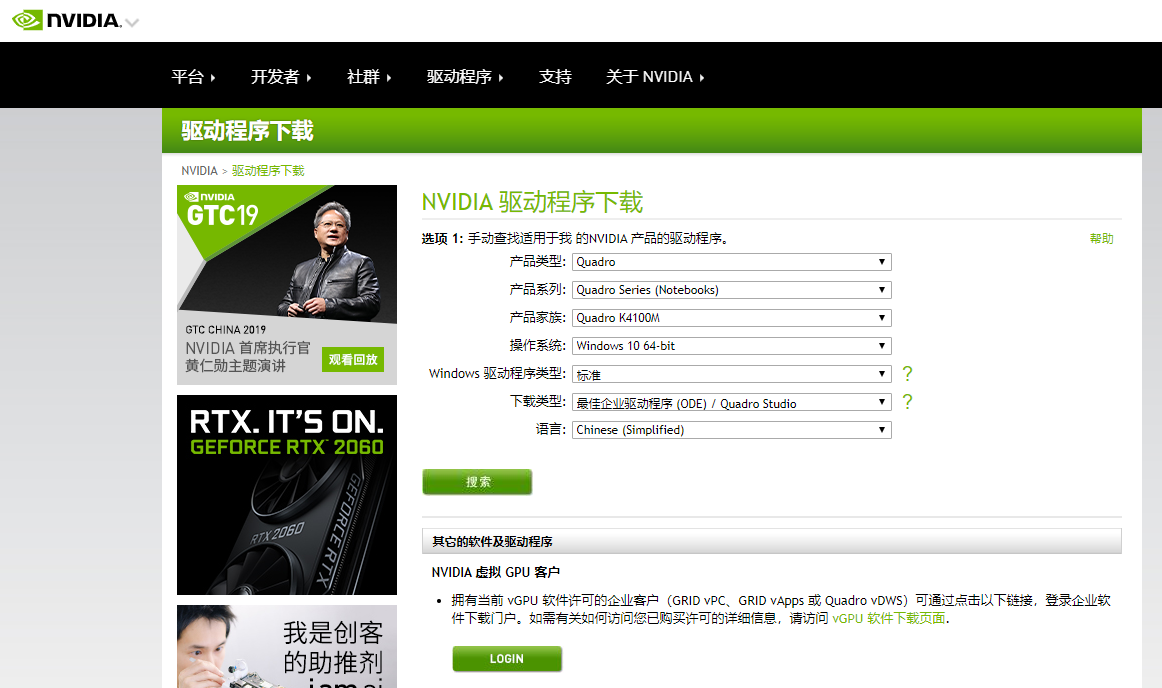Click help question mark next to 驱动程序类型

(x=907, y=374)
